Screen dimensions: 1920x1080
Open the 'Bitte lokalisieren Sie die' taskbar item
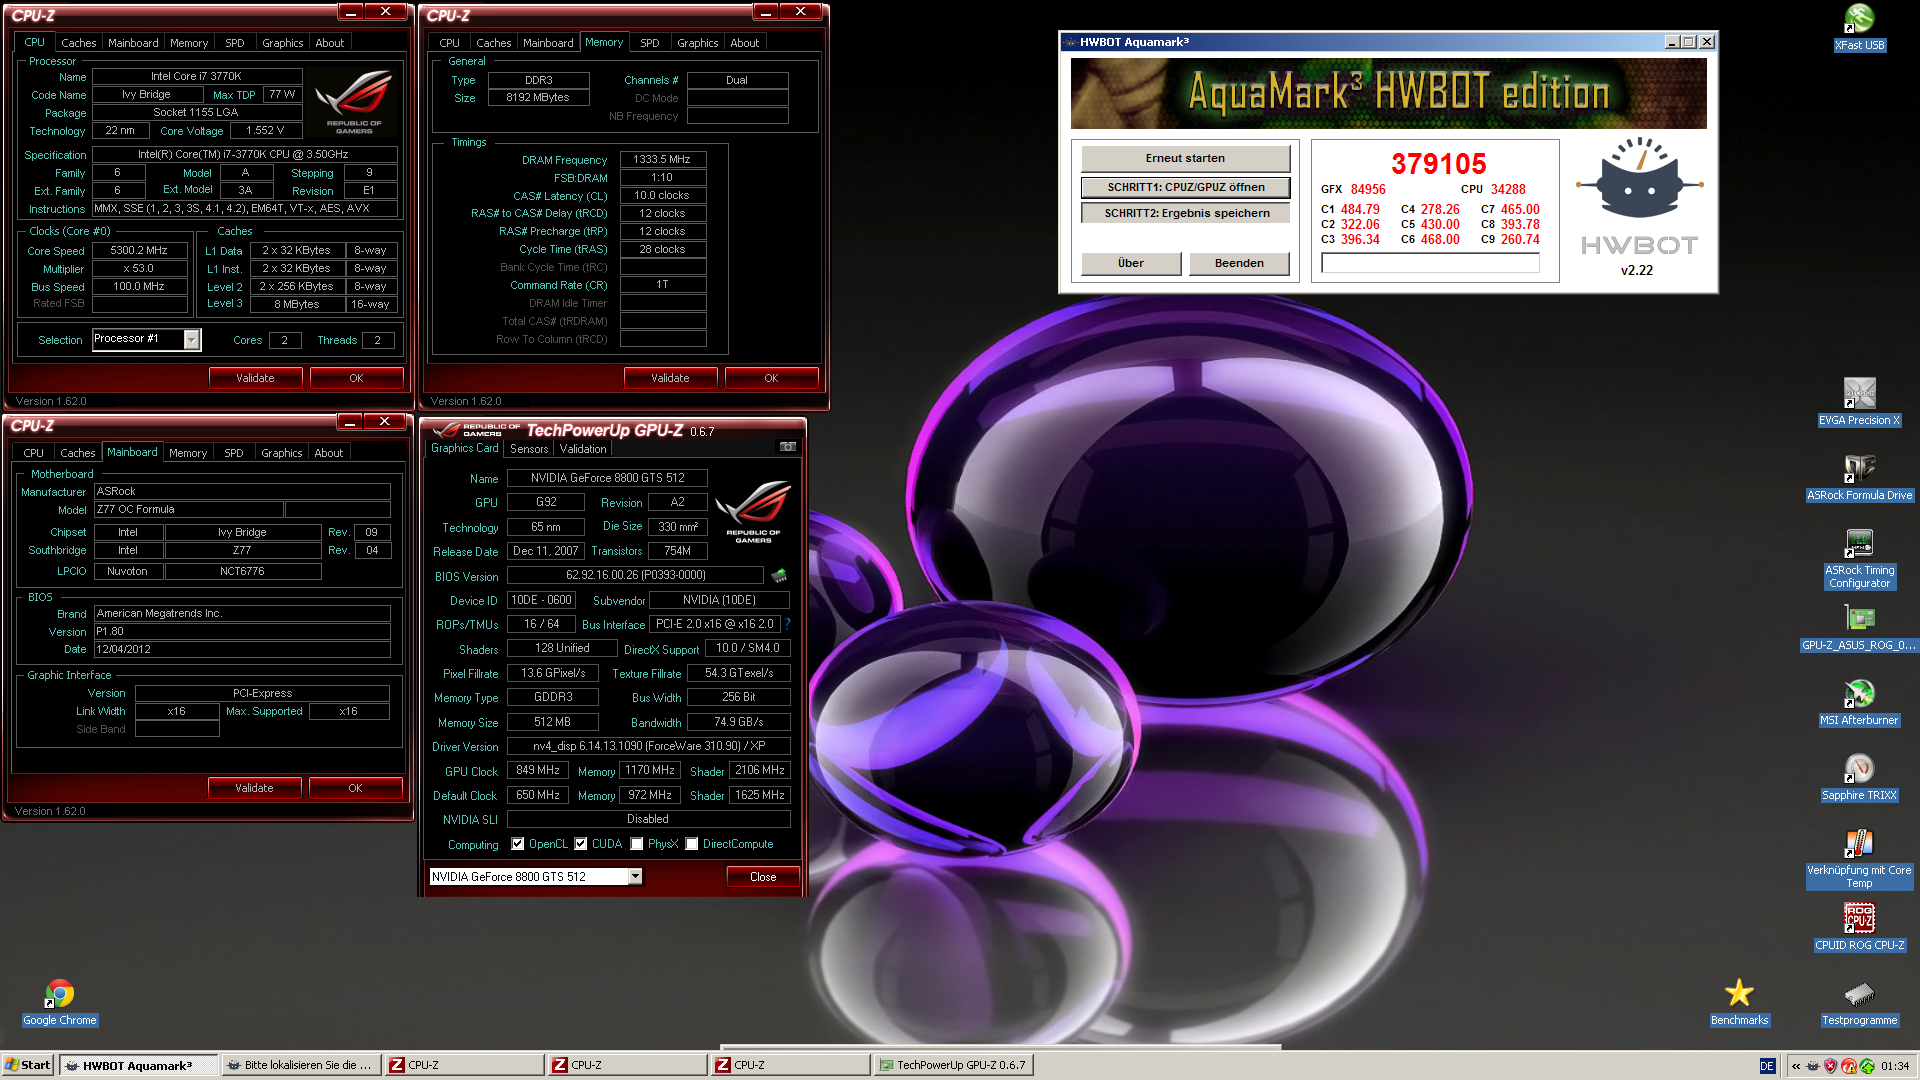pos(300,1065)
